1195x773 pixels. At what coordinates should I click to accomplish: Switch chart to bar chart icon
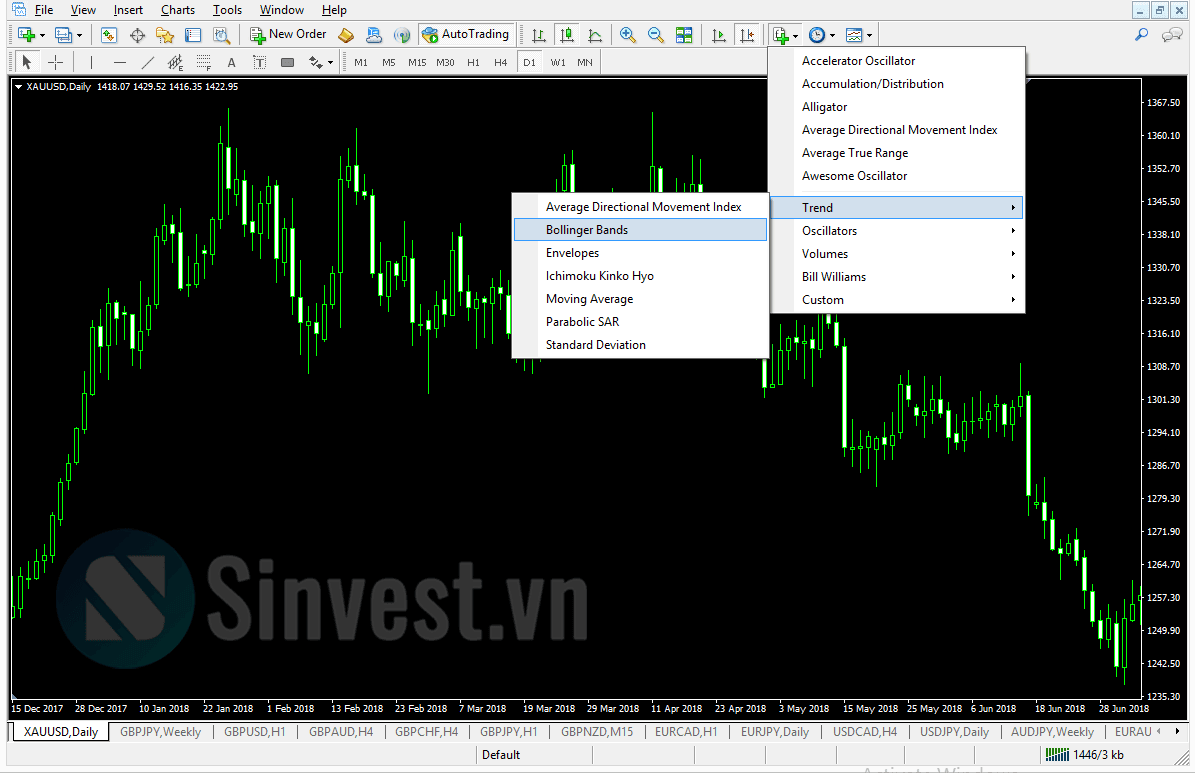[539, 35]
